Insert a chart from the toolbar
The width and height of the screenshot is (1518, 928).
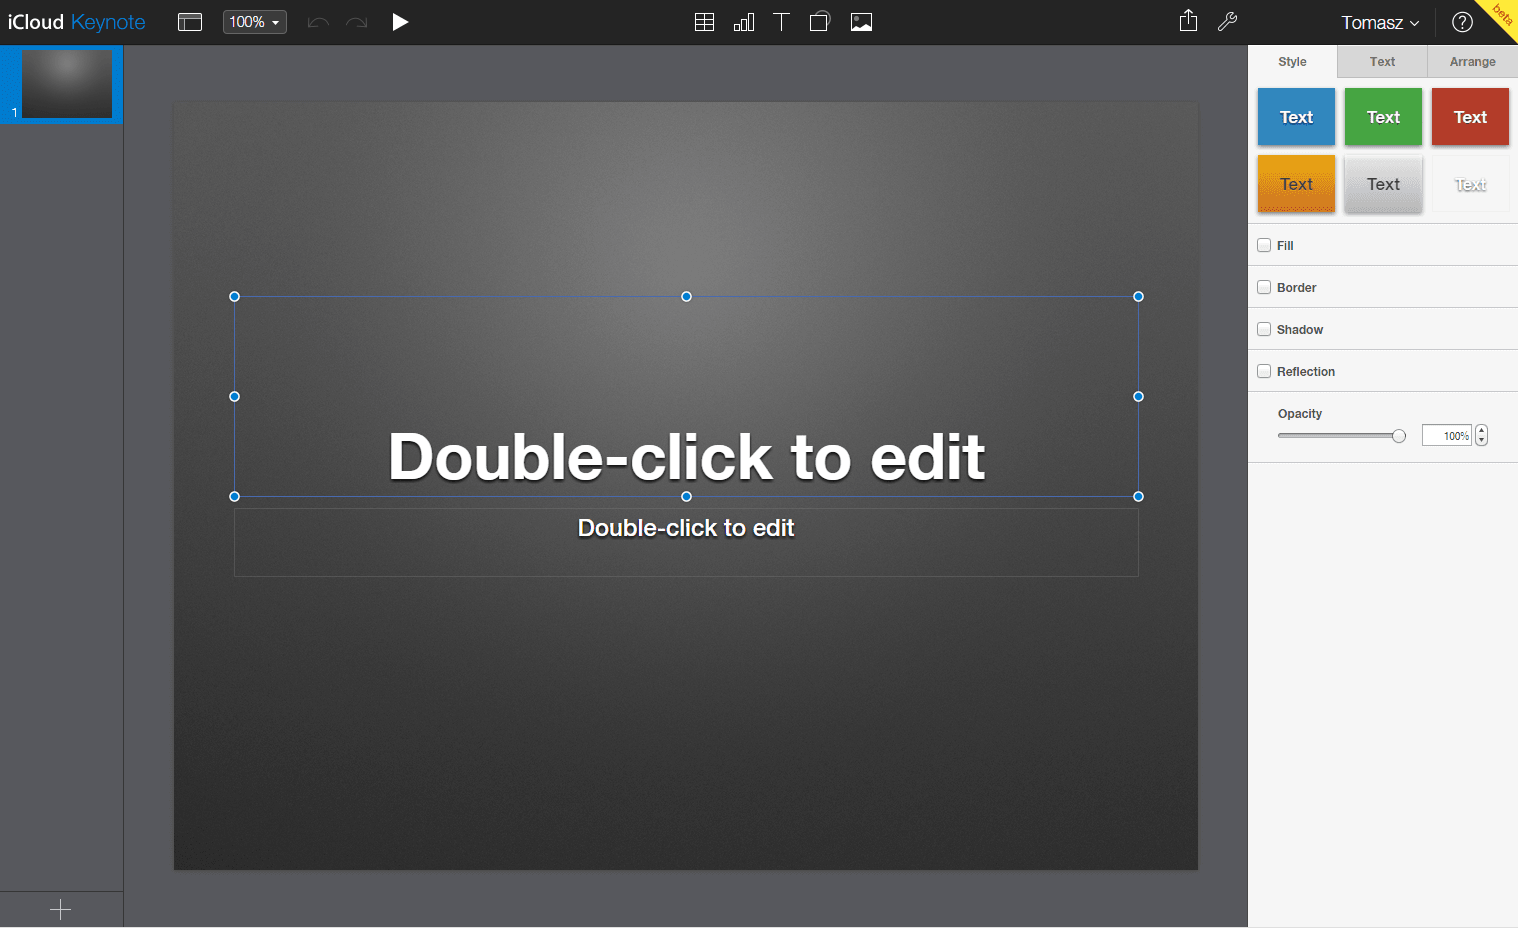pyautogui.click(x=743, y=22)
